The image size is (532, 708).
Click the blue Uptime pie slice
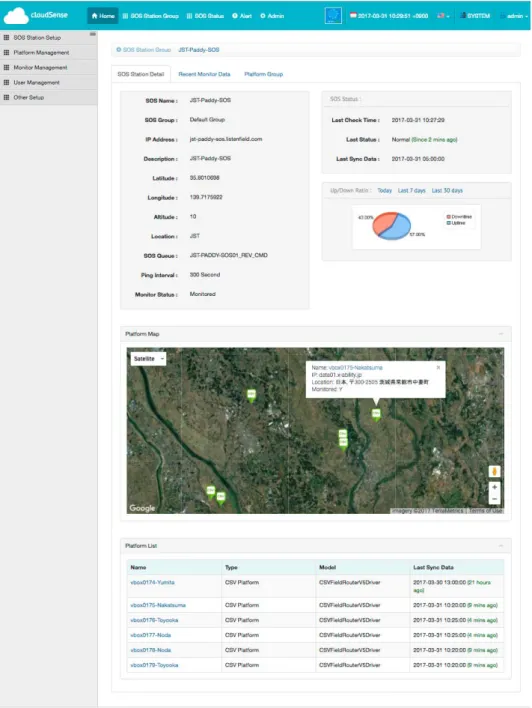click(x=397, y=228)
